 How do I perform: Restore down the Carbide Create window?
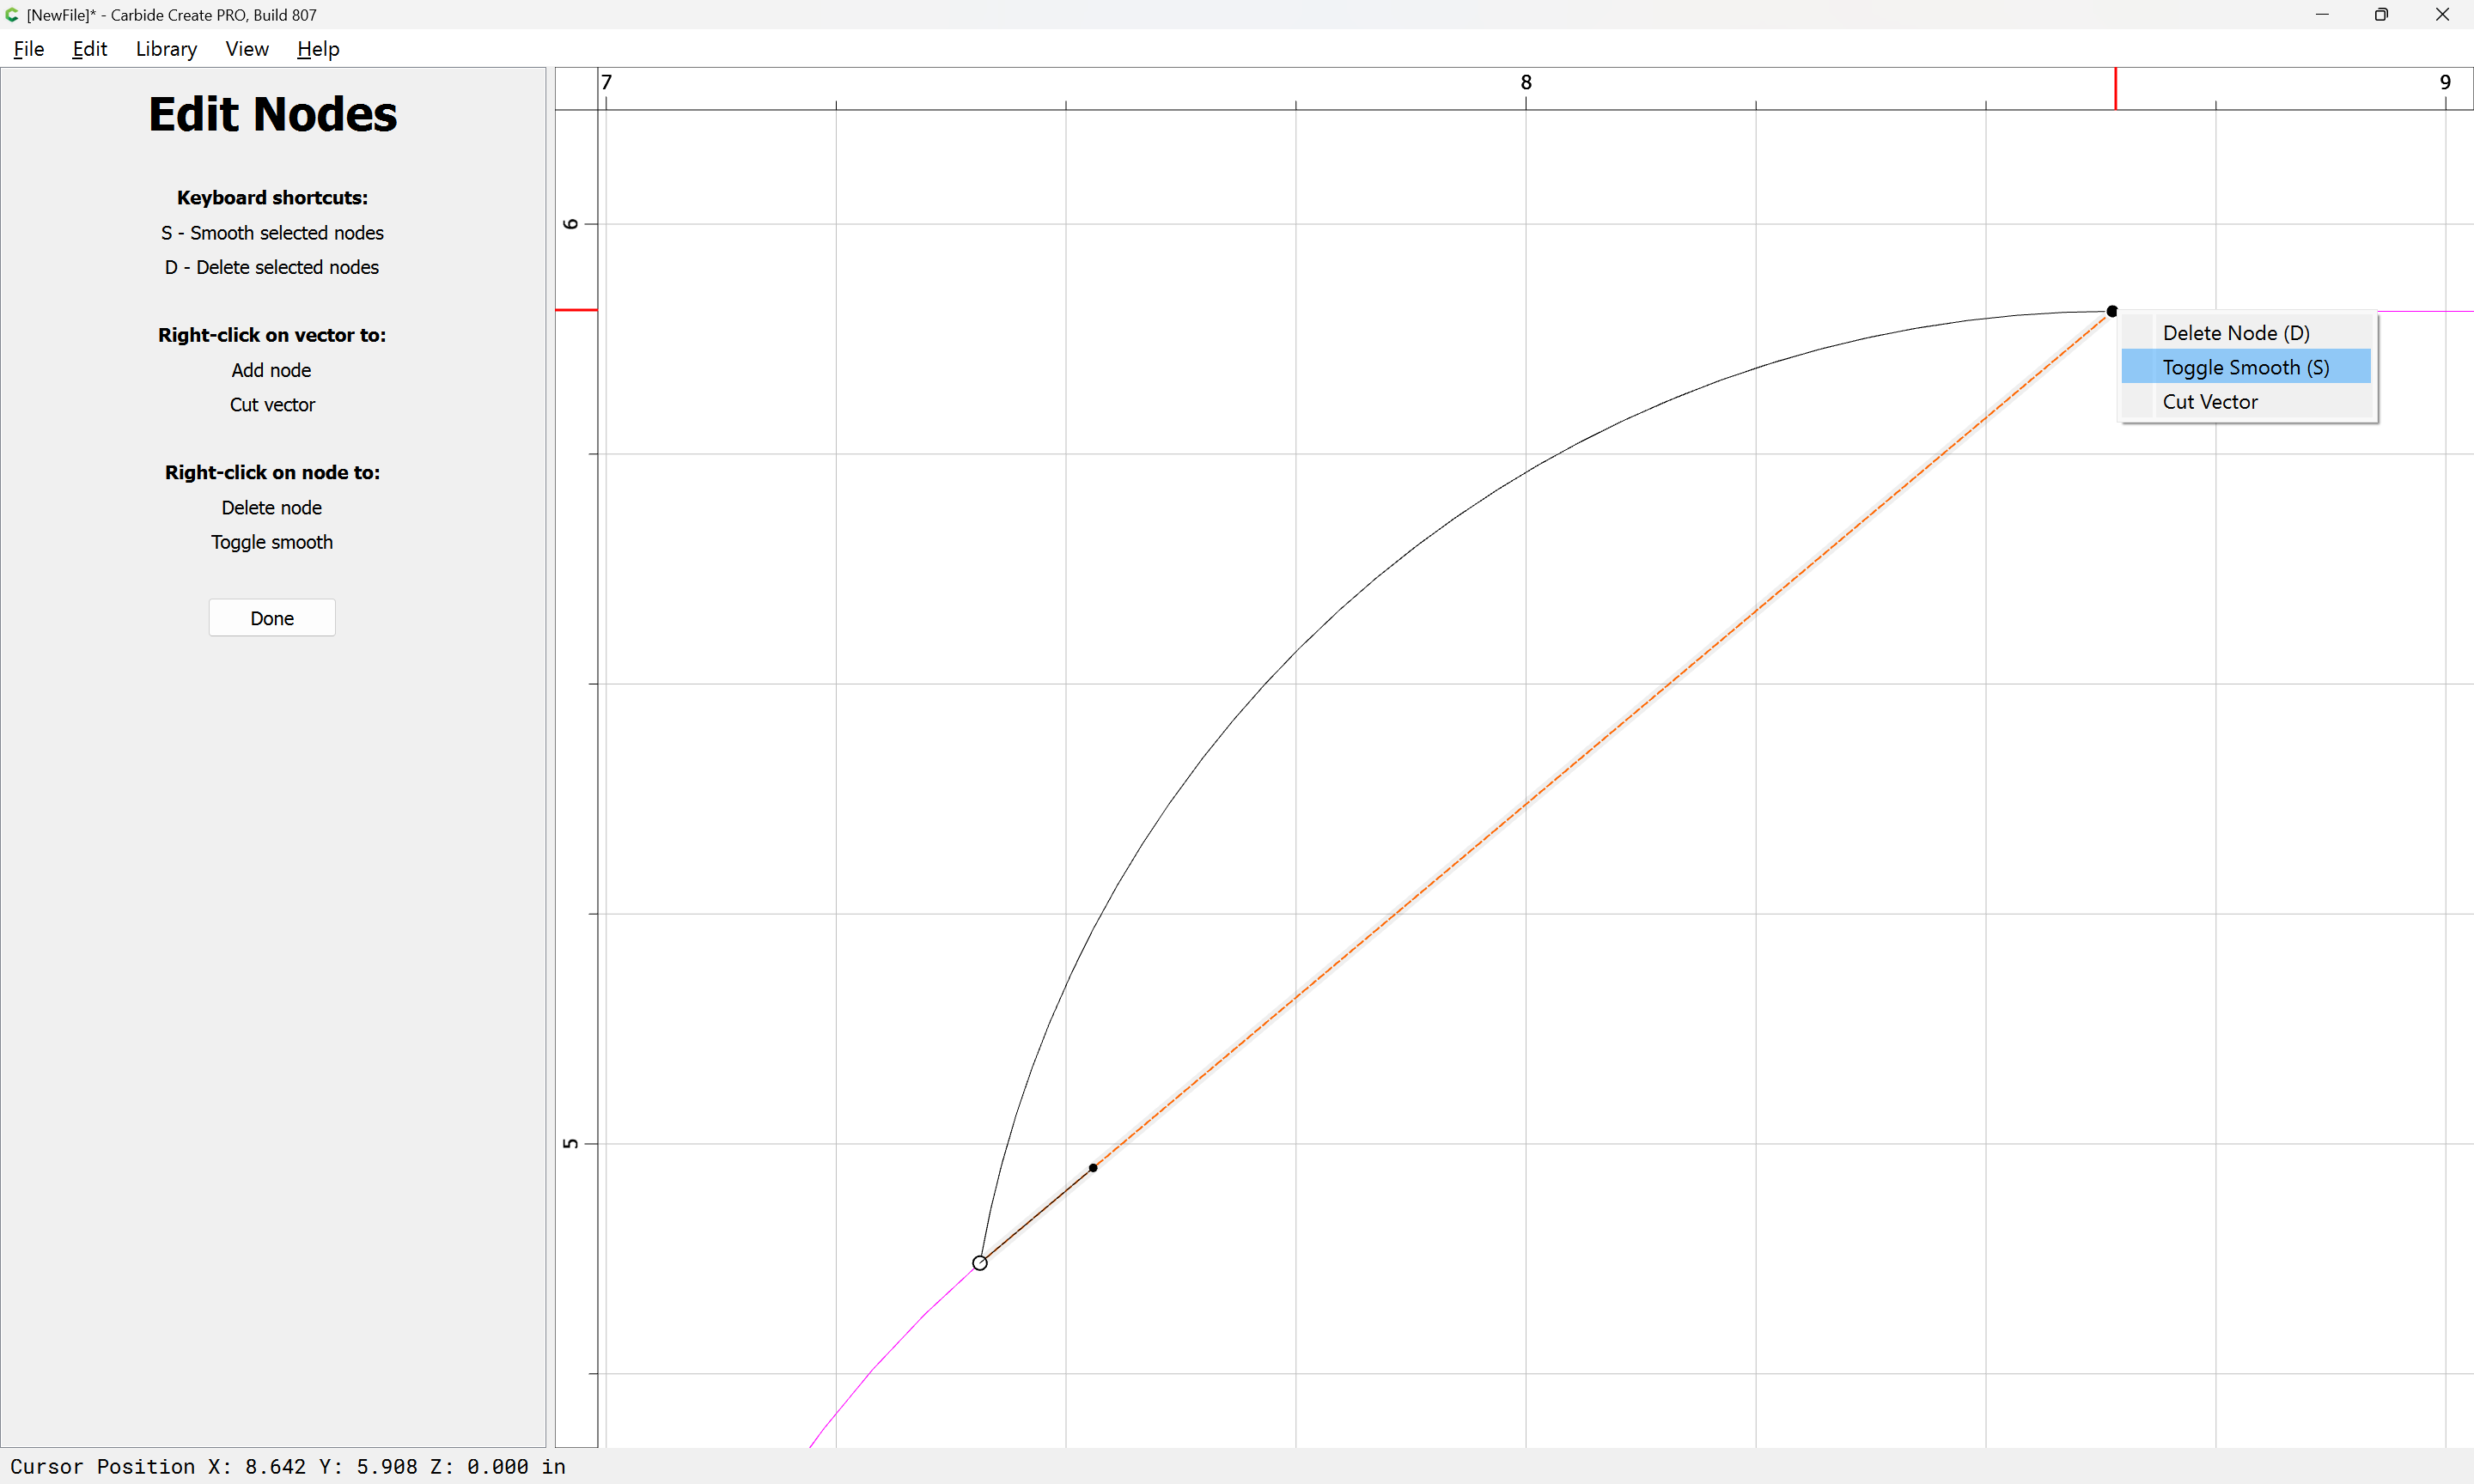[x=2381, y=15]
